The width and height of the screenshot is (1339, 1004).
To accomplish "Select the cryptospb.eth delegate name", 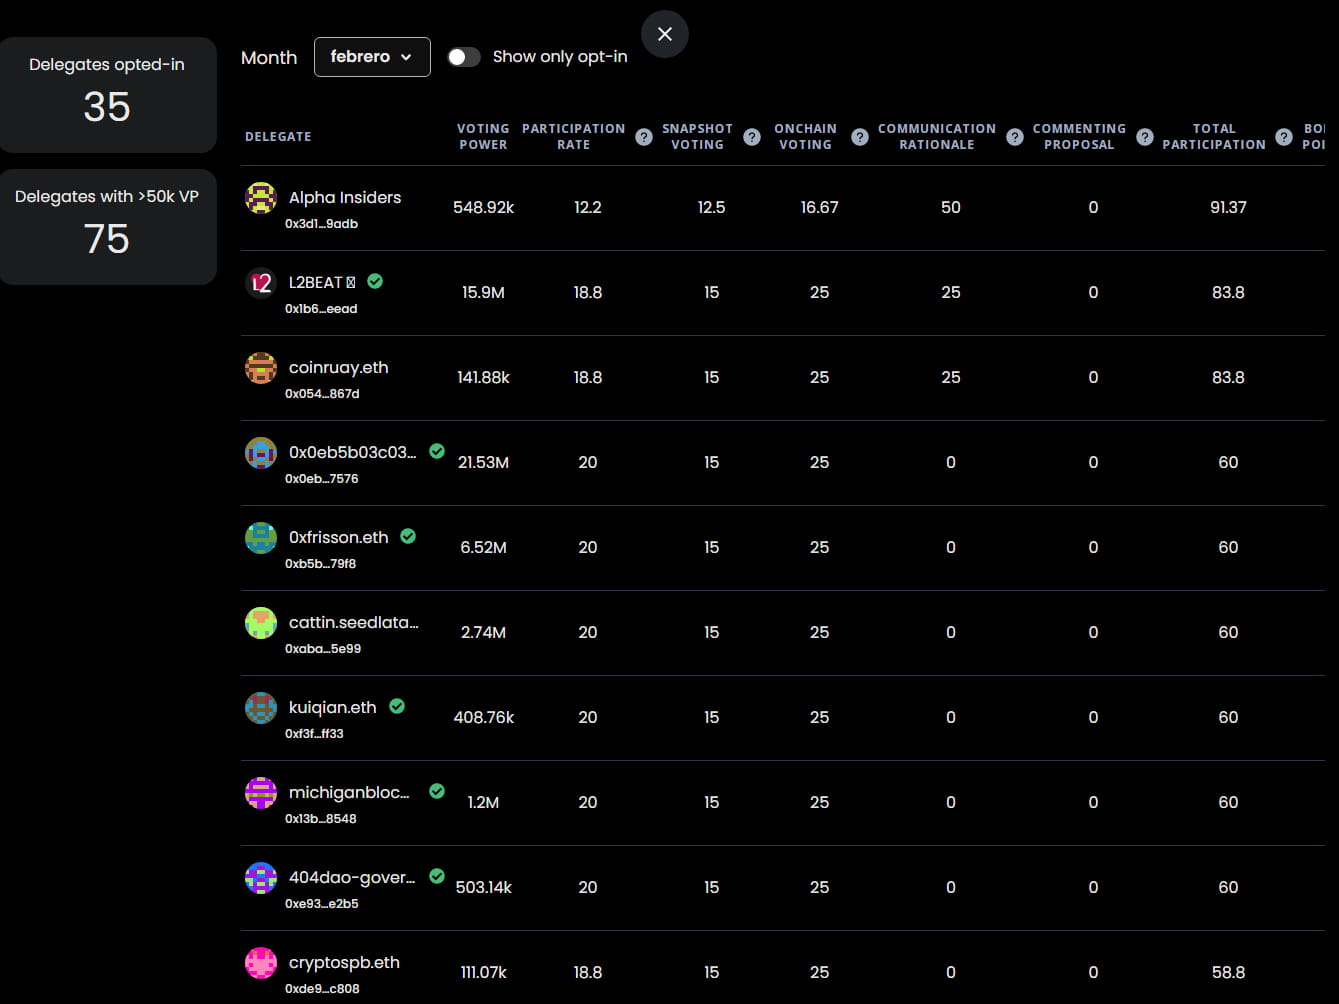I will click(344, 962).
